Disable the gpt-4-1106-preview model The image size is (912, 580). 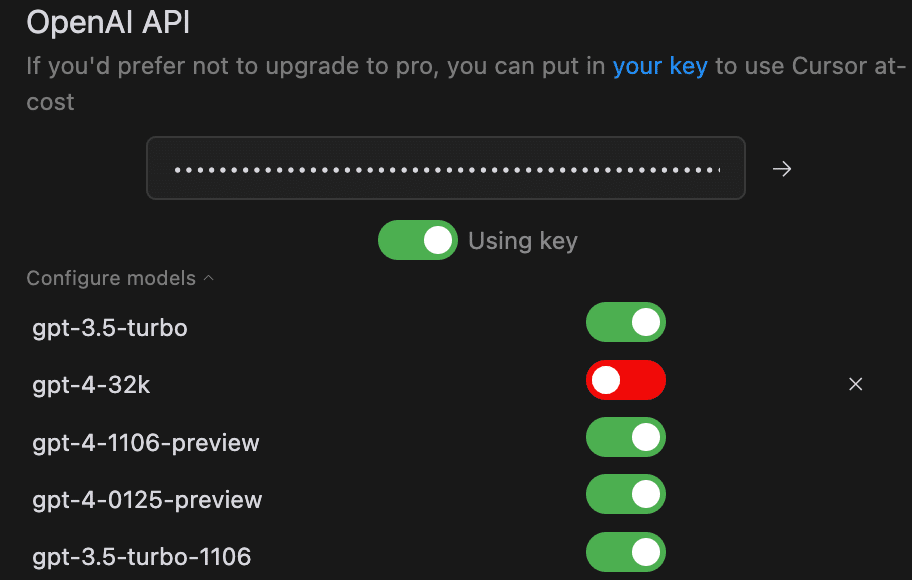tap(625, 437)
